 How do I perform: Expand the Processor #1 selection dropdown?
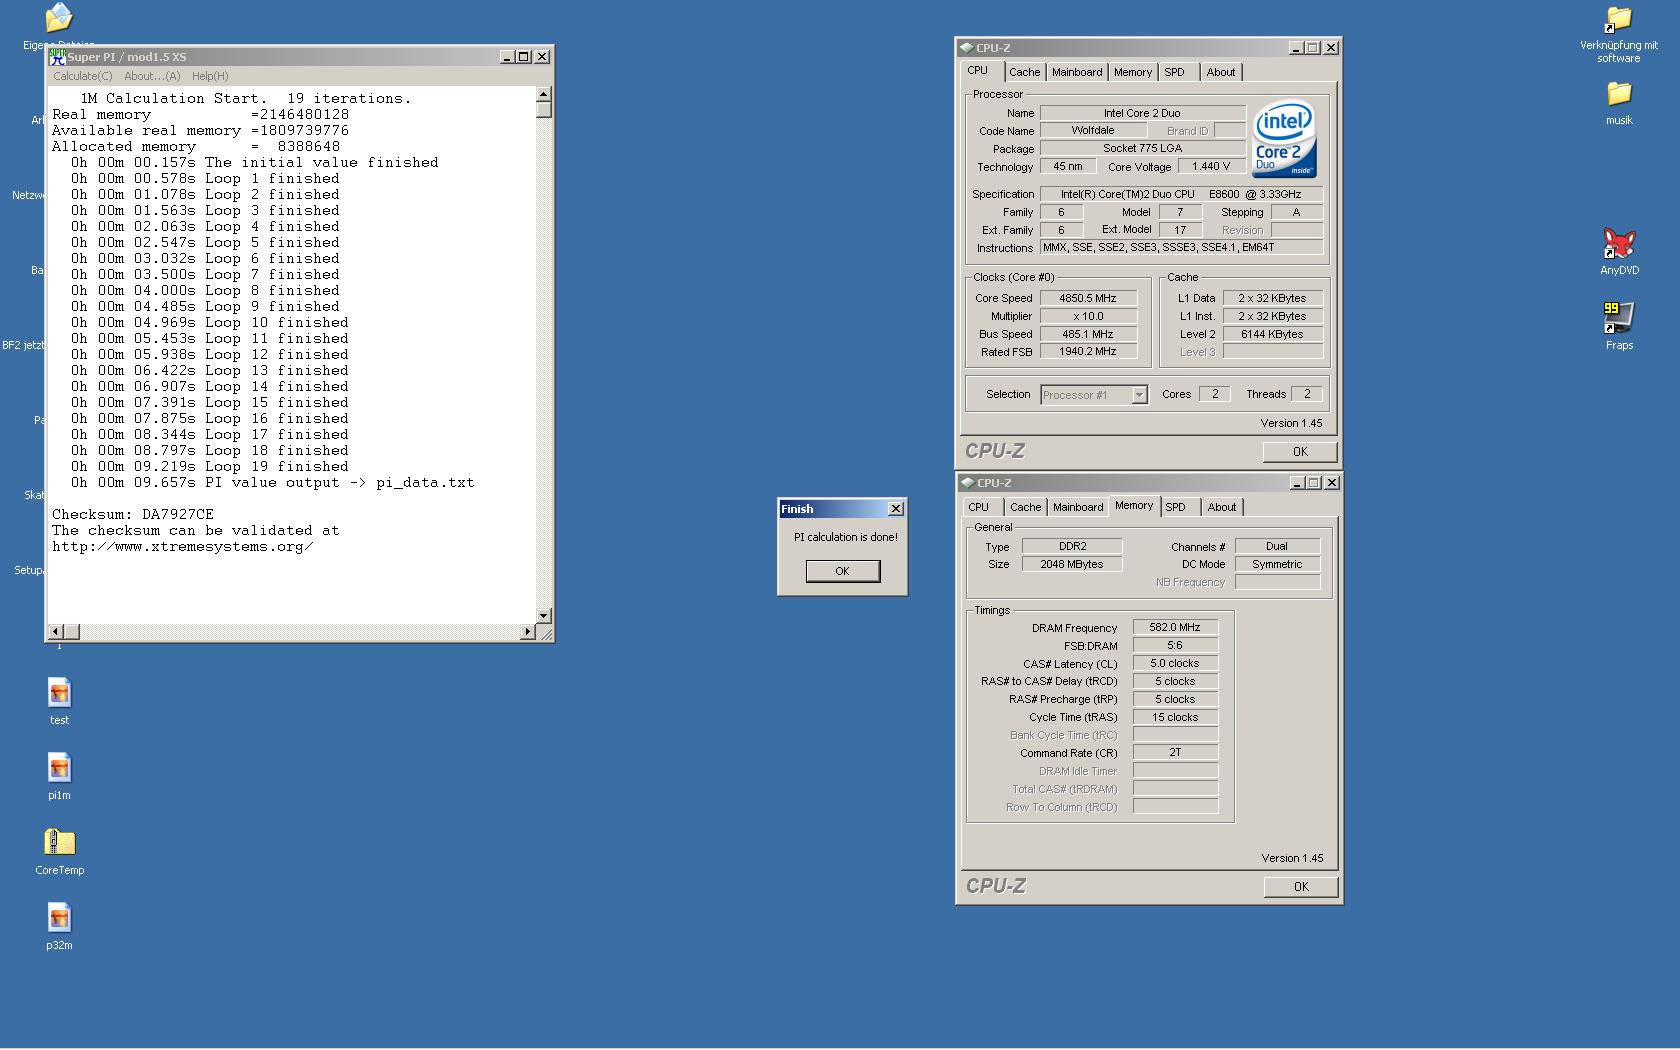pos(1139,395)
